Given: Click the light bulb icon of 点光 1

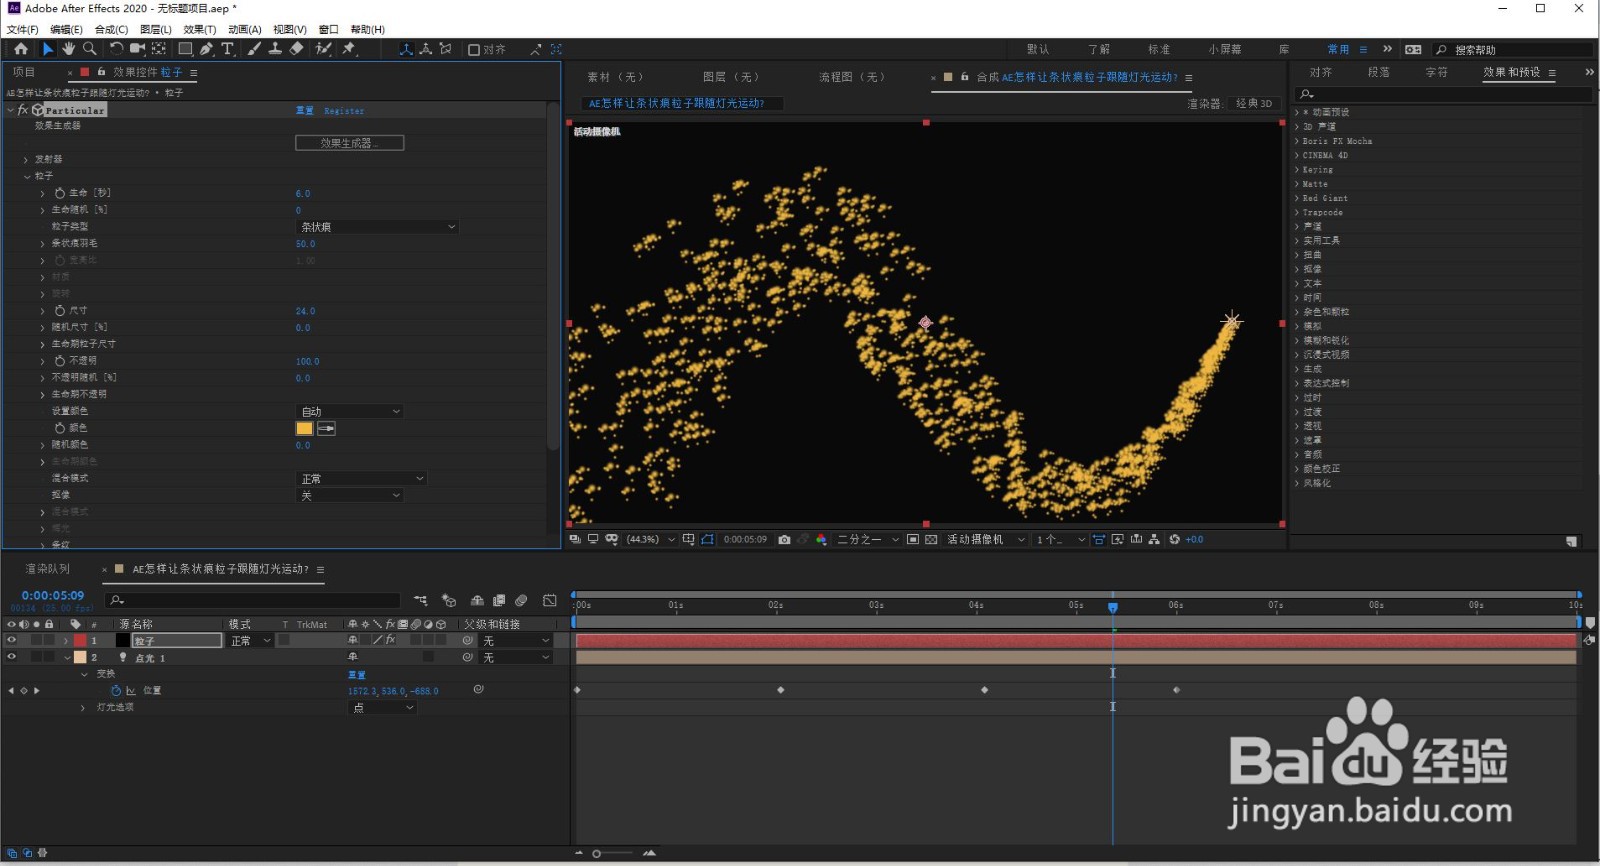Looking at the screenshot, I should point(123,657).
